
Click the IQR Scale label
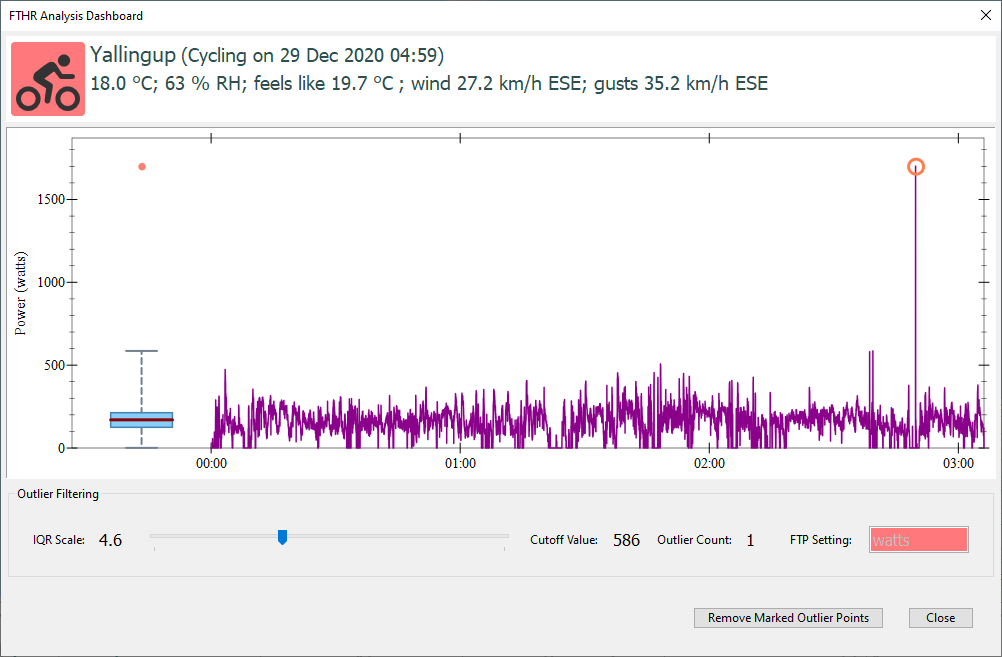point(59,540)
